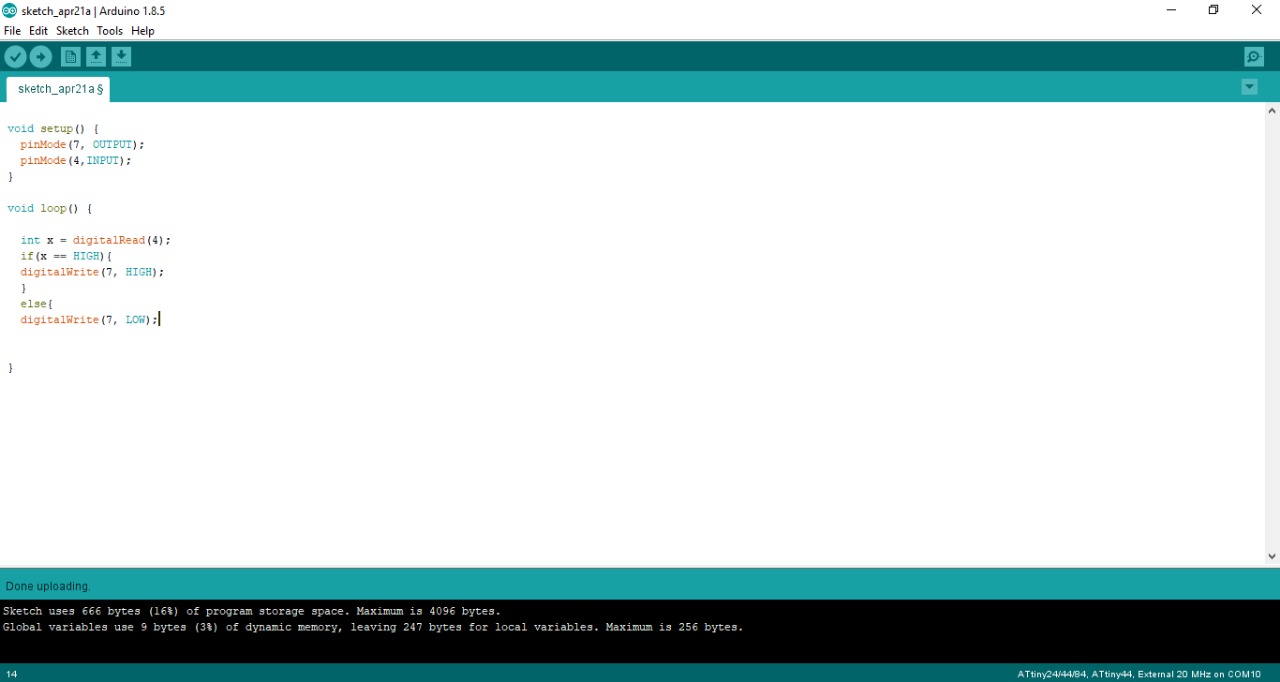This screenshot has width=1280, height=682.
Task: Open the Edit menu
Action: [x=38, y=31]
